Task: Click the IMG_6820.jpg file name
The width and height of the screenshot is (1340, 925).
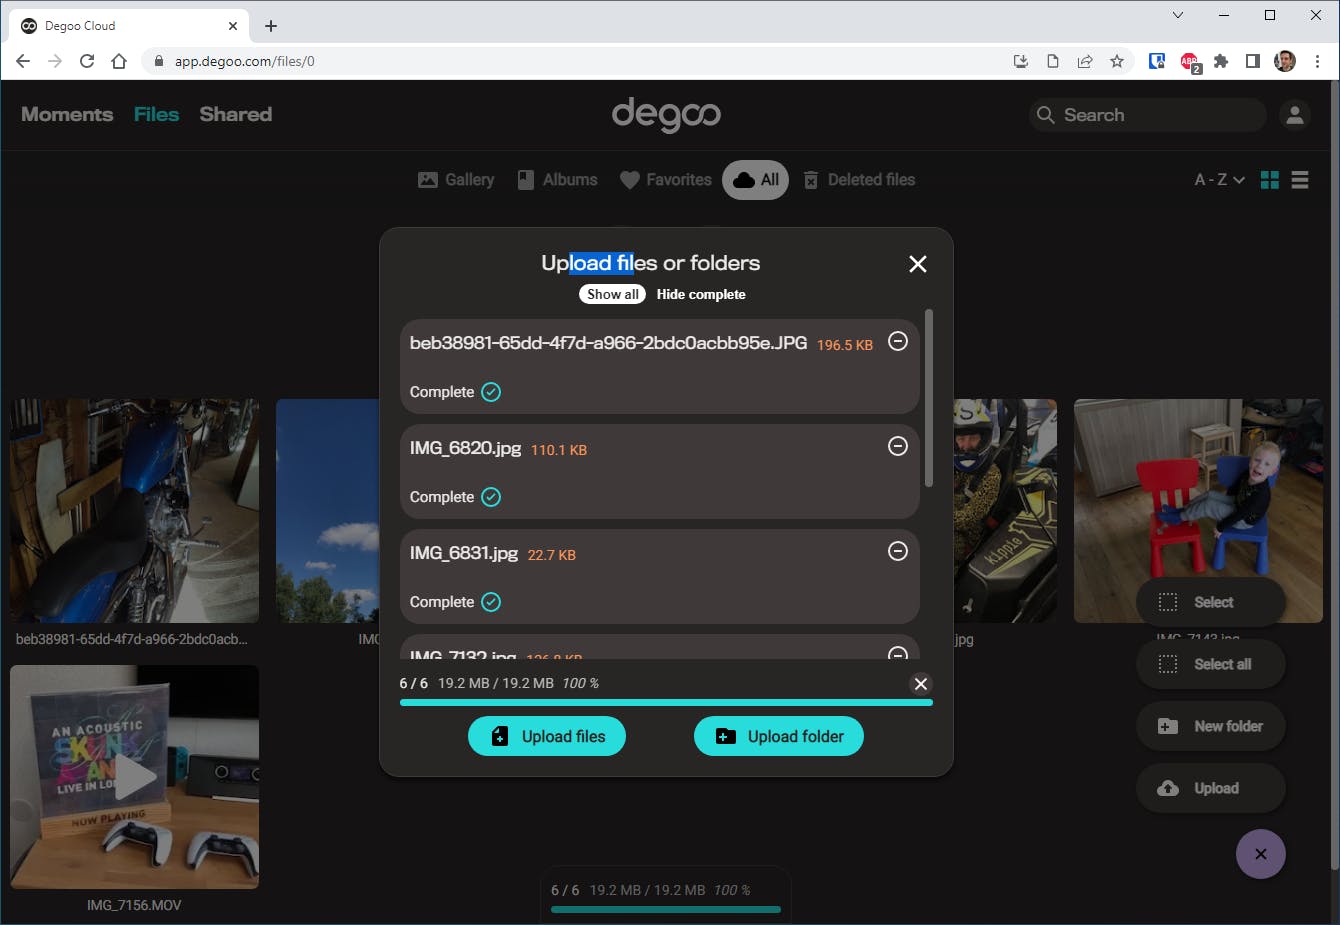Action: (x=465, y=448)
